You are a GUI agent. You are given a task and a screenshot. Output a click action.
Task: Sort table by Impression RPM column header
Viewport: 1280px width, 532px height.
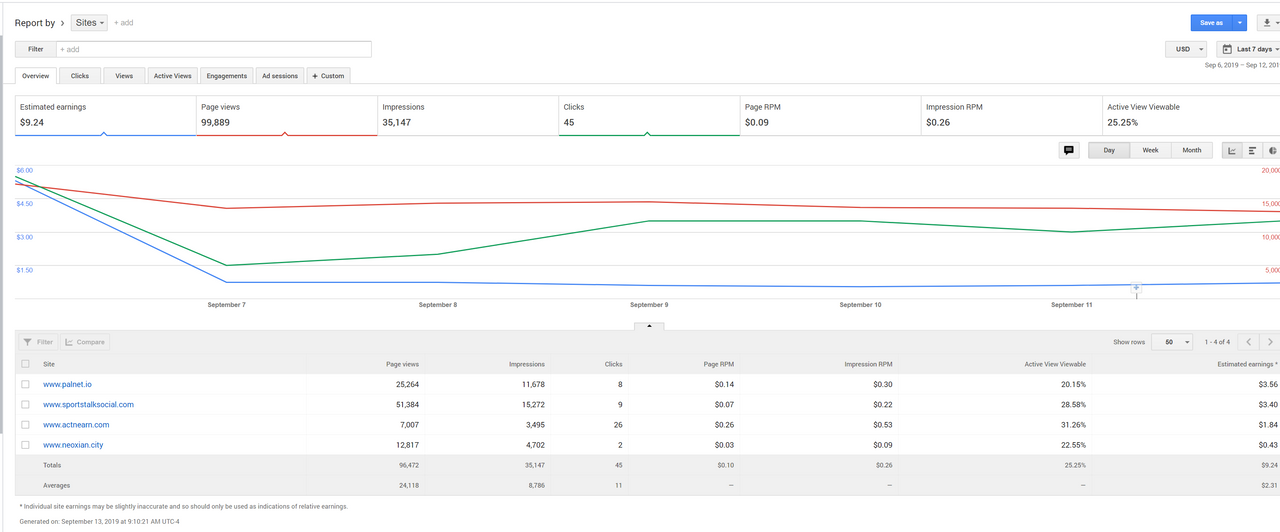tap(870, 364)
